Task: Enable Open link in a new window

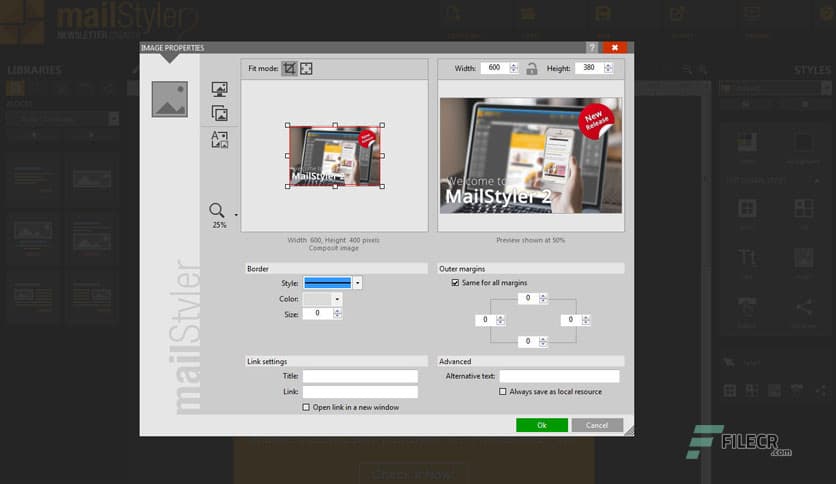Action: (306, 407)
